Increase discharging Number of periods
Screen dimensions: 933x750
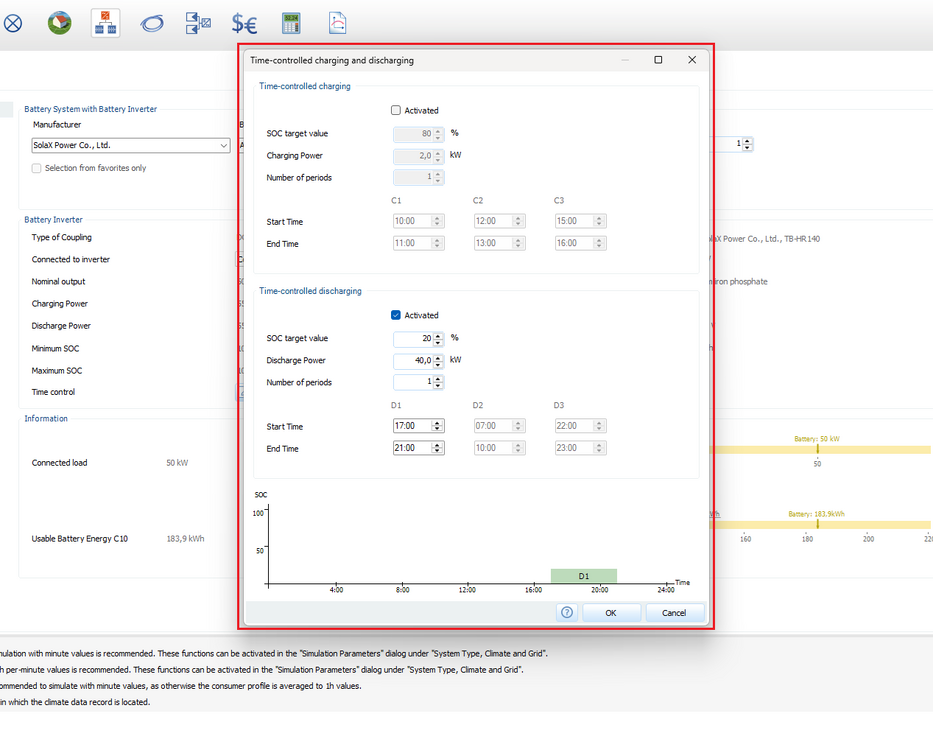[438, 379]
